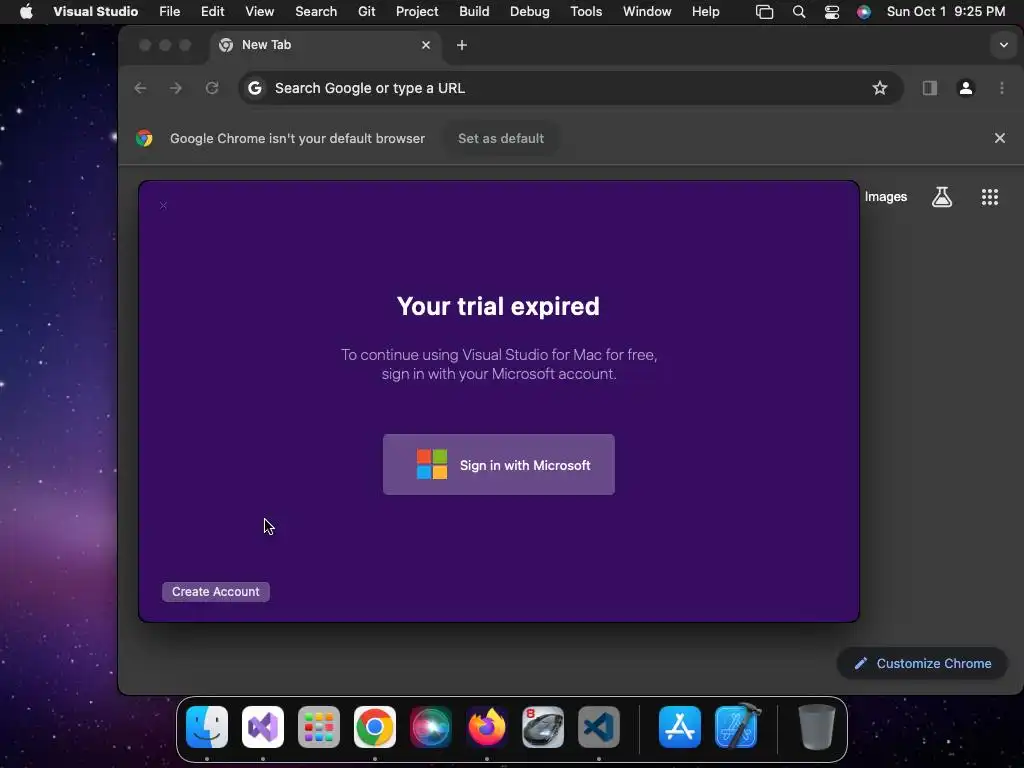This screenshot has width=1024, height=768.
Task: Click Sign in with Microsoft button
Action: point(498,464)
